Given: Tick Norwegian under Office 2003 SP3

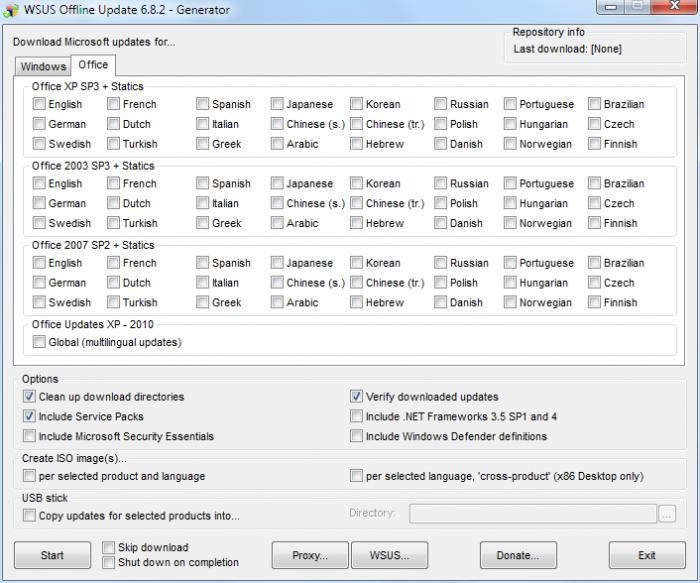Looking at the screenshot, I should pyautogui.click(x=510, y=223).
